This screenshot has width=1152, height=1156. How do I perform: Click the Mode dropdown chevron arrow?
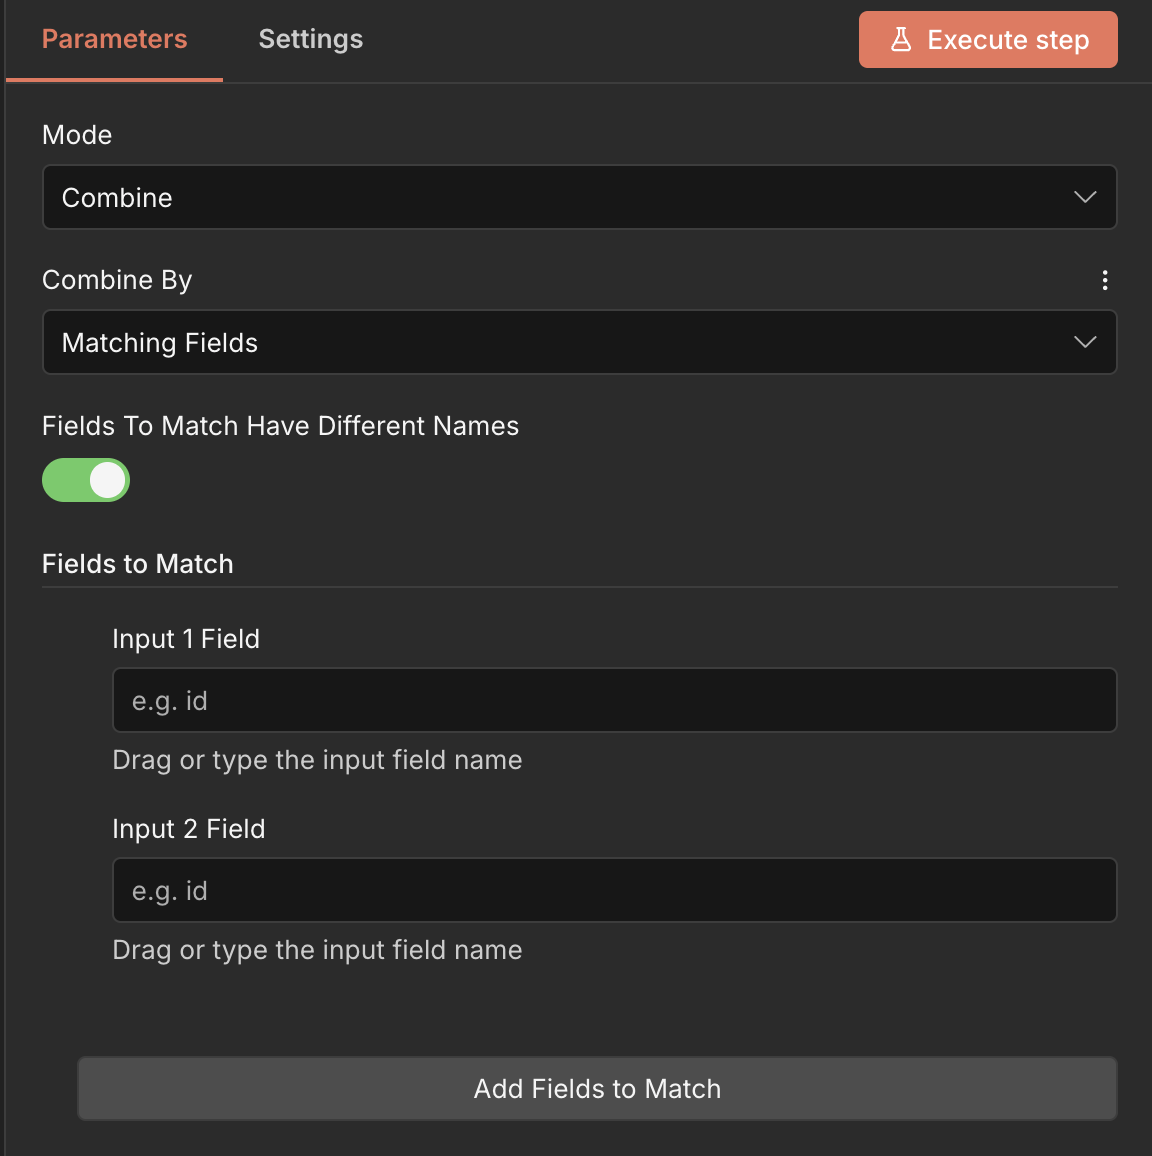tap(1085, 197)
